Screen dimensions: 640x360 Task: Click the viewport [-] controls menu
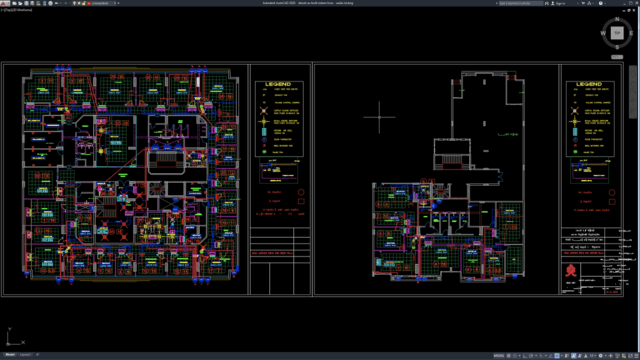click(2, 10)
